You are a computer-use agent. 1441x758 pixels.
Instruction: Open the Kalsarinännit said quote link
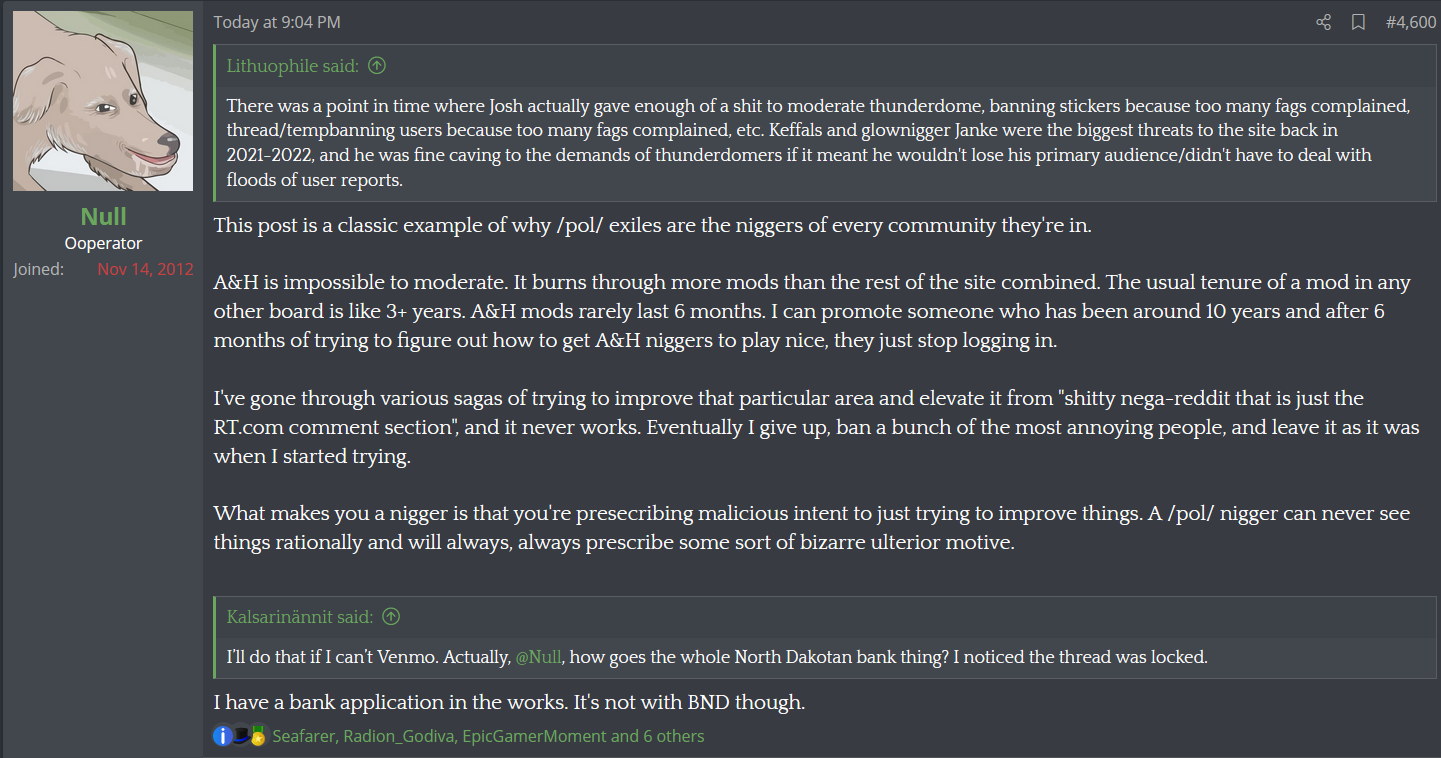coord(300,617)
